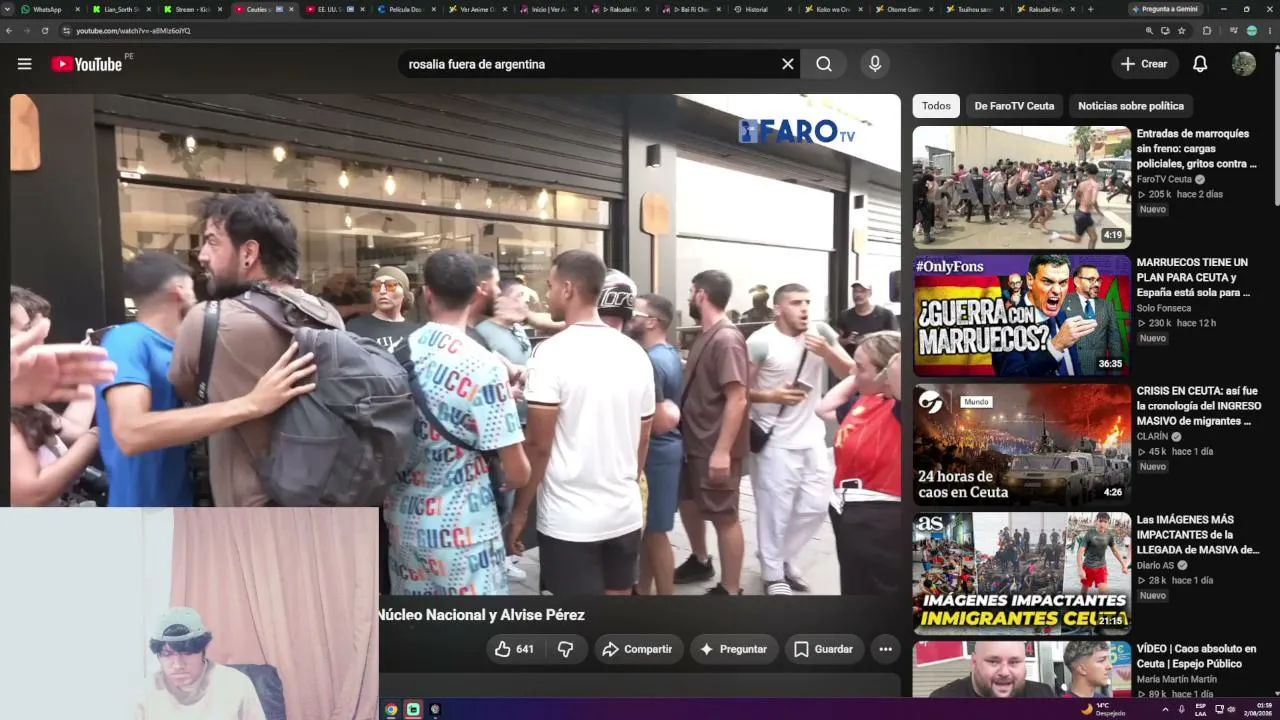Switch to the 'Ver Anime' browser tab

click(477, 9)
